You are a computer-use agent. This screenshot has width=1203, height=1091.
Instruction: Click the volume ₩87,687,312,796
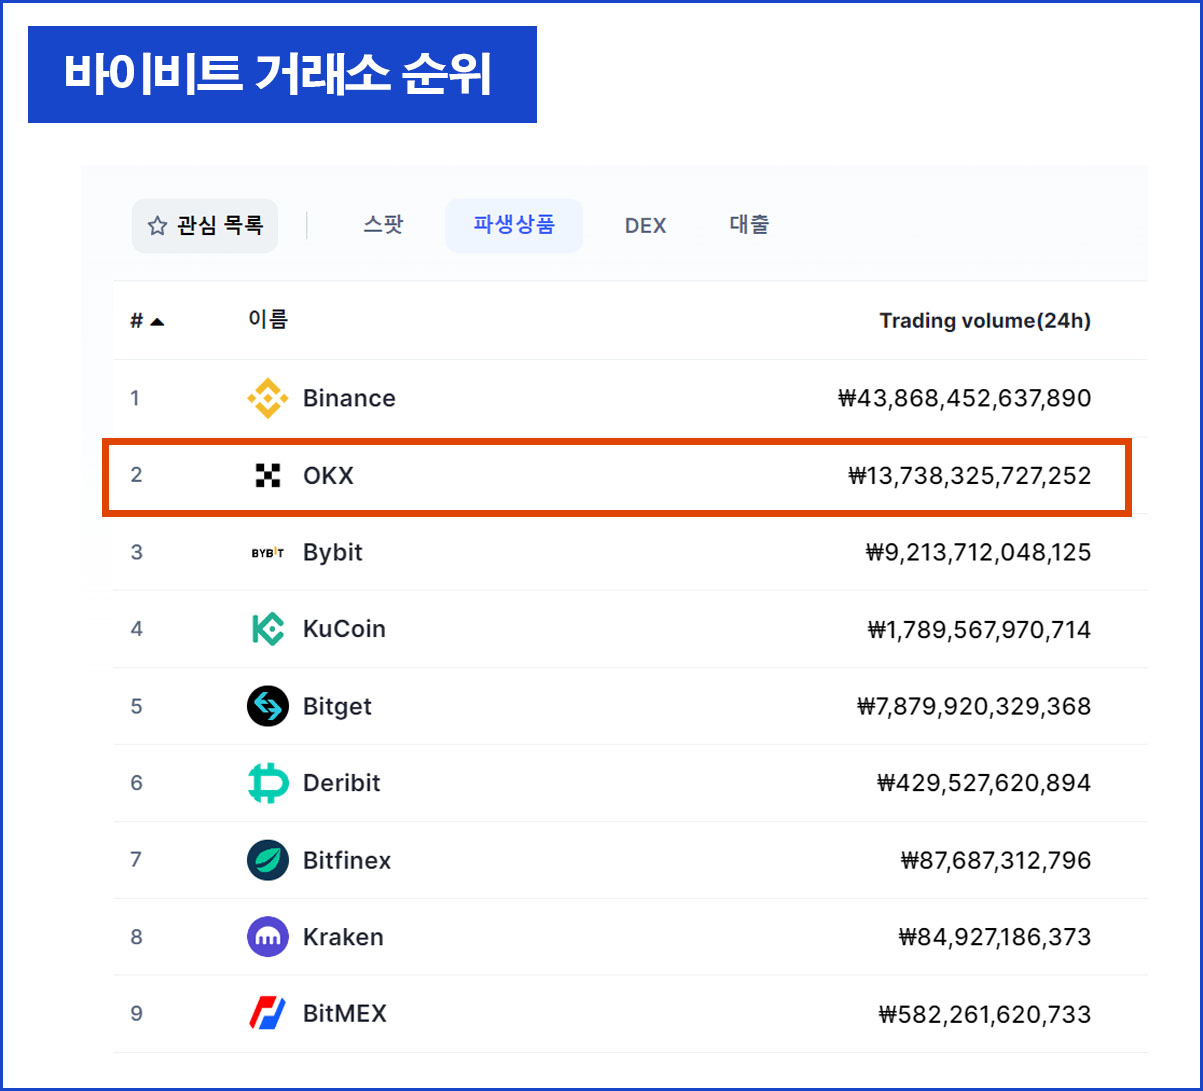point(996,860)
